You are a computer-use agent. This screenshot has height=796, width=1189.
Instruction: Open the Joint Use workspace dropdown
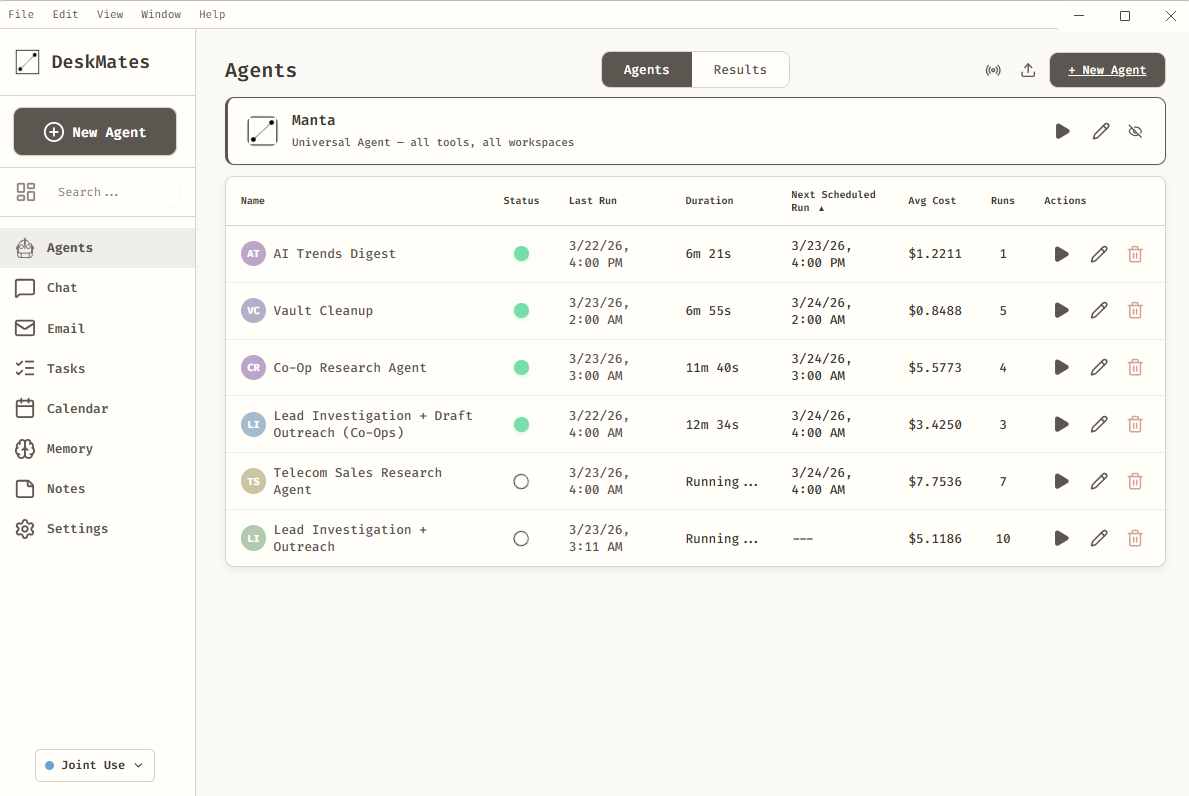click(95, 765)
